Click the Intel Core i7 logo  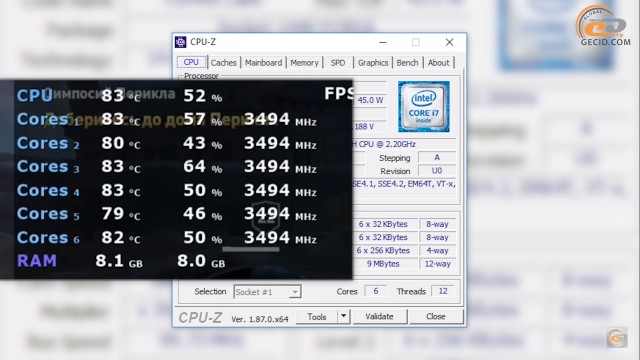point(424,107)
